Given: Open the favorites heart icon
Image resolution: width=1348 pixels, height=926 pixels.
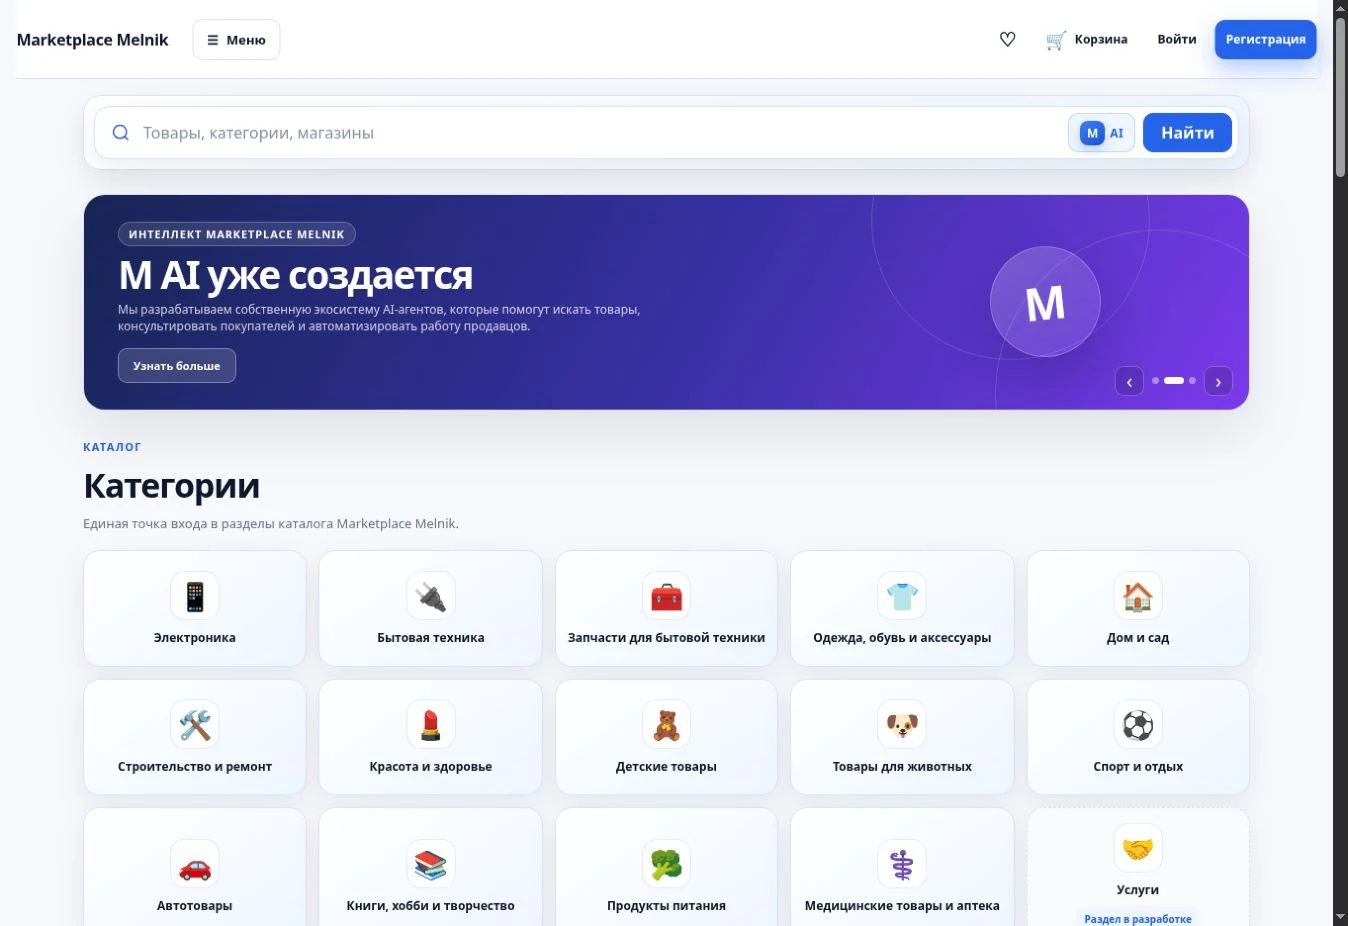Looking at the screenshot, I should 1007,39.
